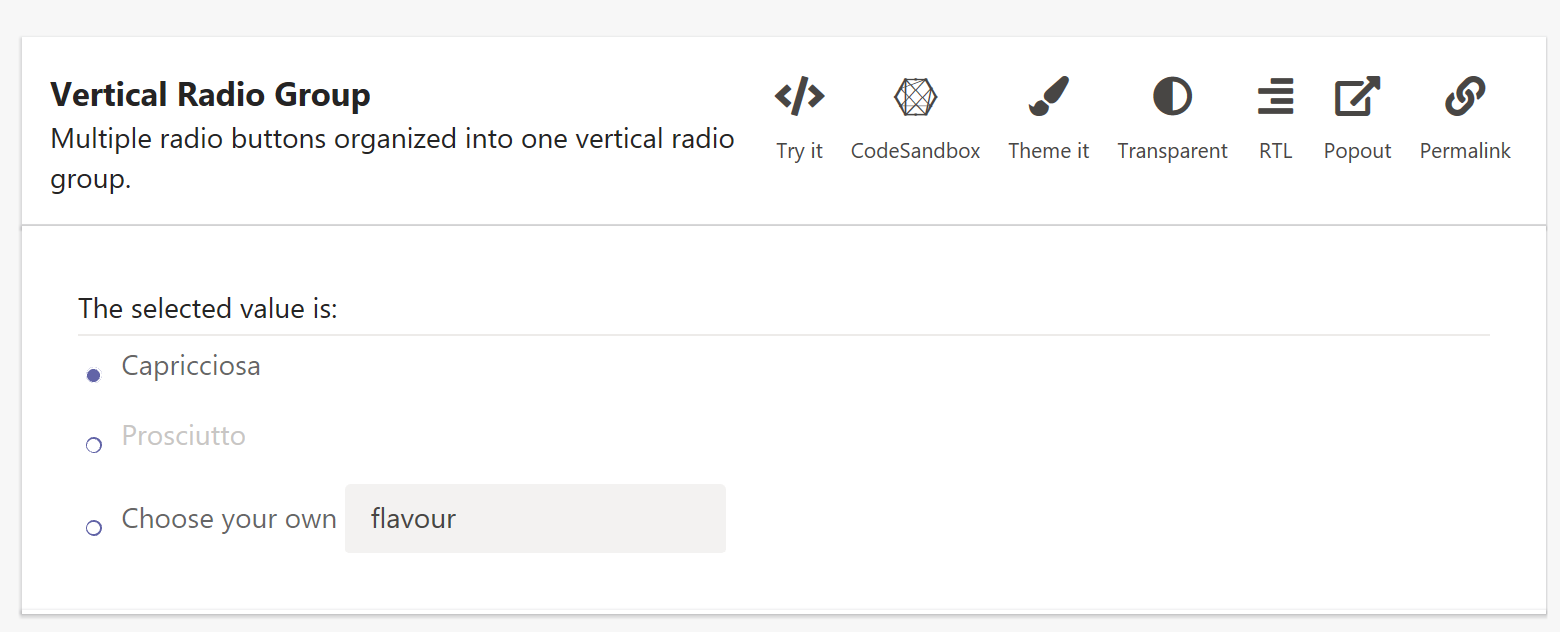This screenshot has width=1560, height=632.
Task: Click the Popout text label
Action: pos(1357,150)
